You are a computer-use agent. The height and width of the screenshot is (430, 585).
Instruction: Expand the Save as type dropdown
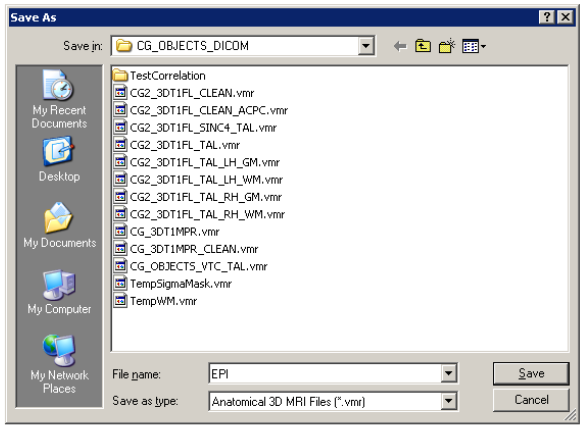(x=448, y=401)
